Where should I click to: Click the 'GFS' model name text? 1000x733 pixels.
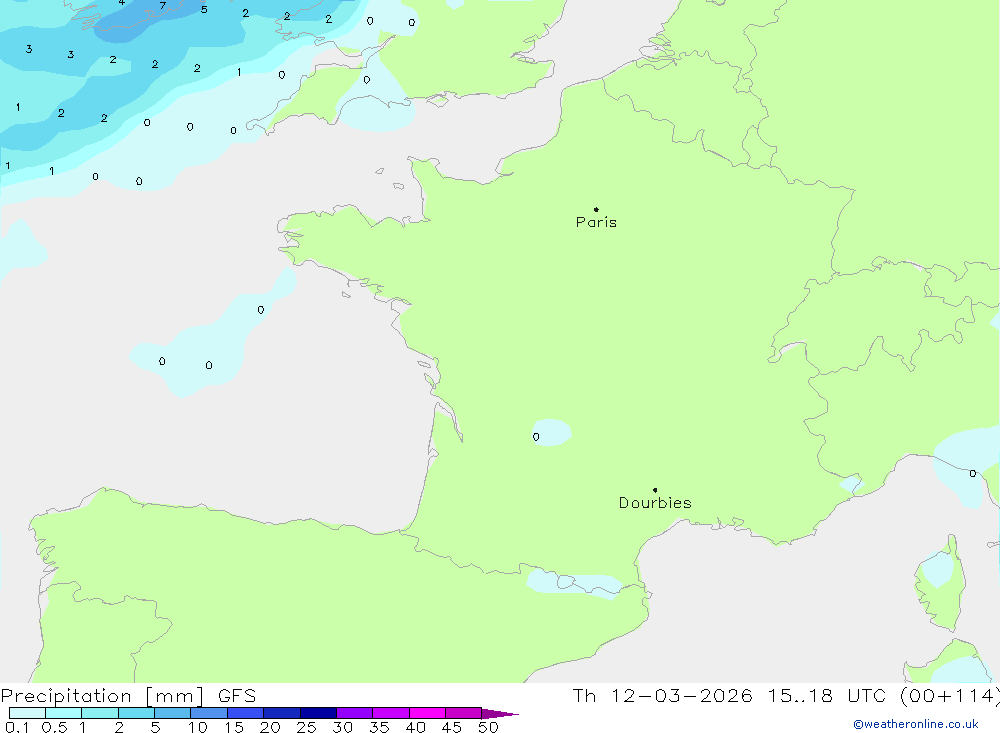(237, 696)
